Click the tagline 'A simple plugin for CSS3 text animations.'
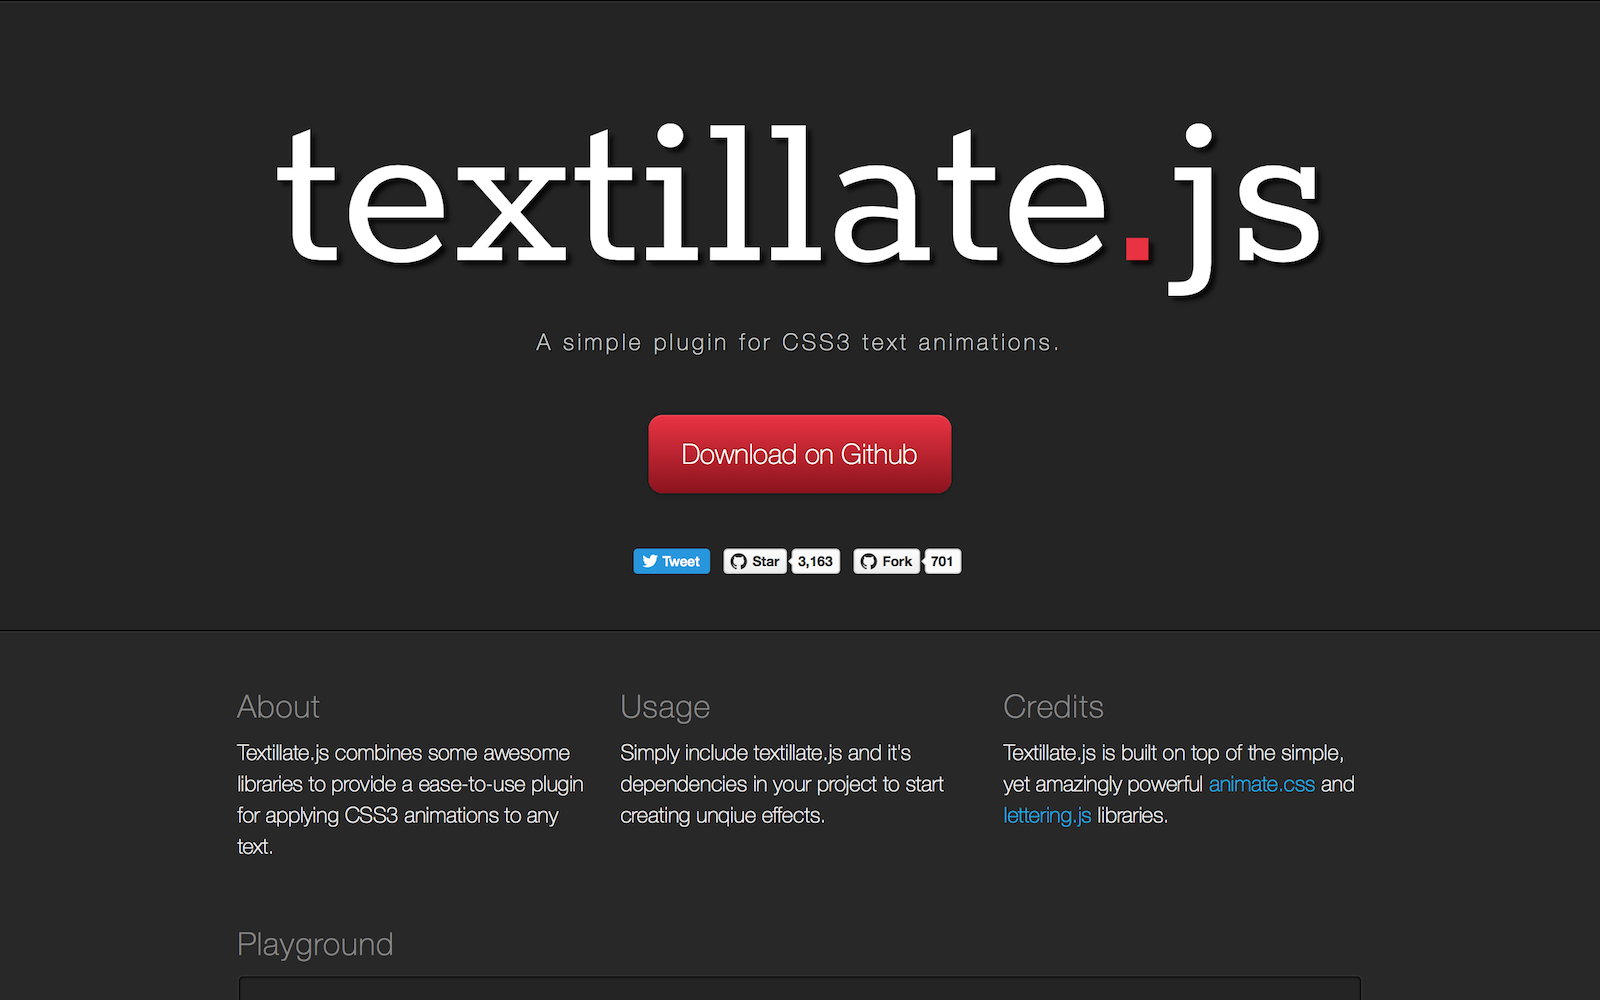 pos(797,342)
